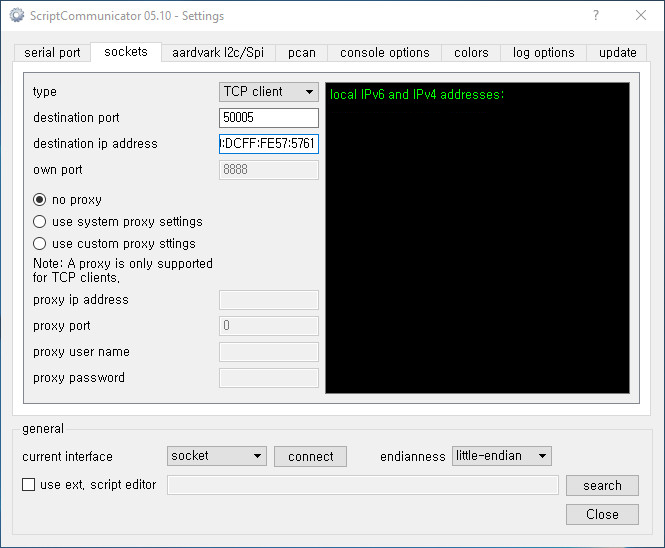Click the proxy note text about TCP clients
Image resolution: width=665 pixels, height=548 pixels.
tap(123, 271)
